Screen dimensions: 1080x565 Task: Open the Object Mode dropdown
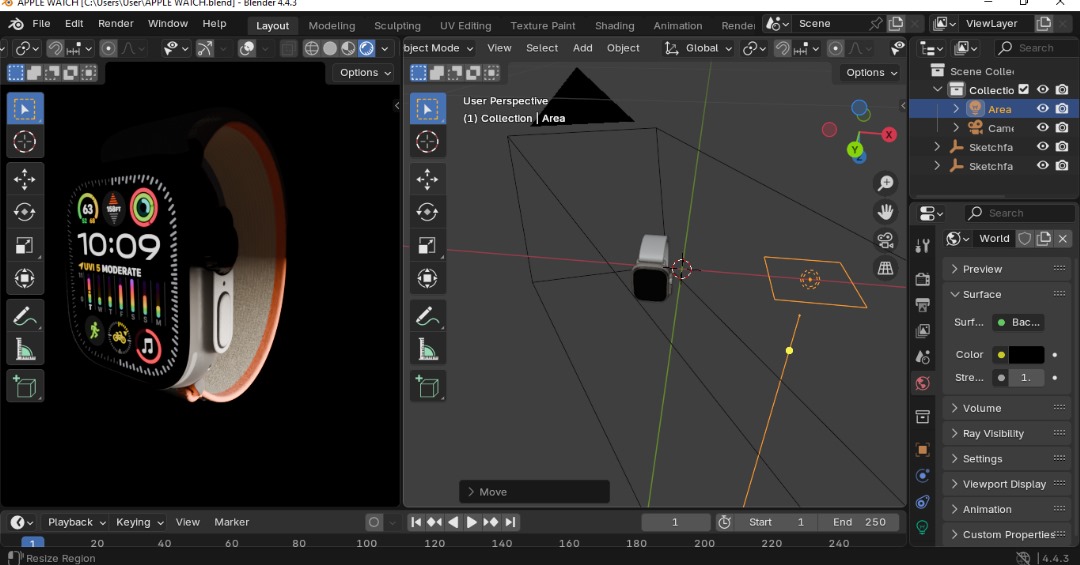click(439, 48)
